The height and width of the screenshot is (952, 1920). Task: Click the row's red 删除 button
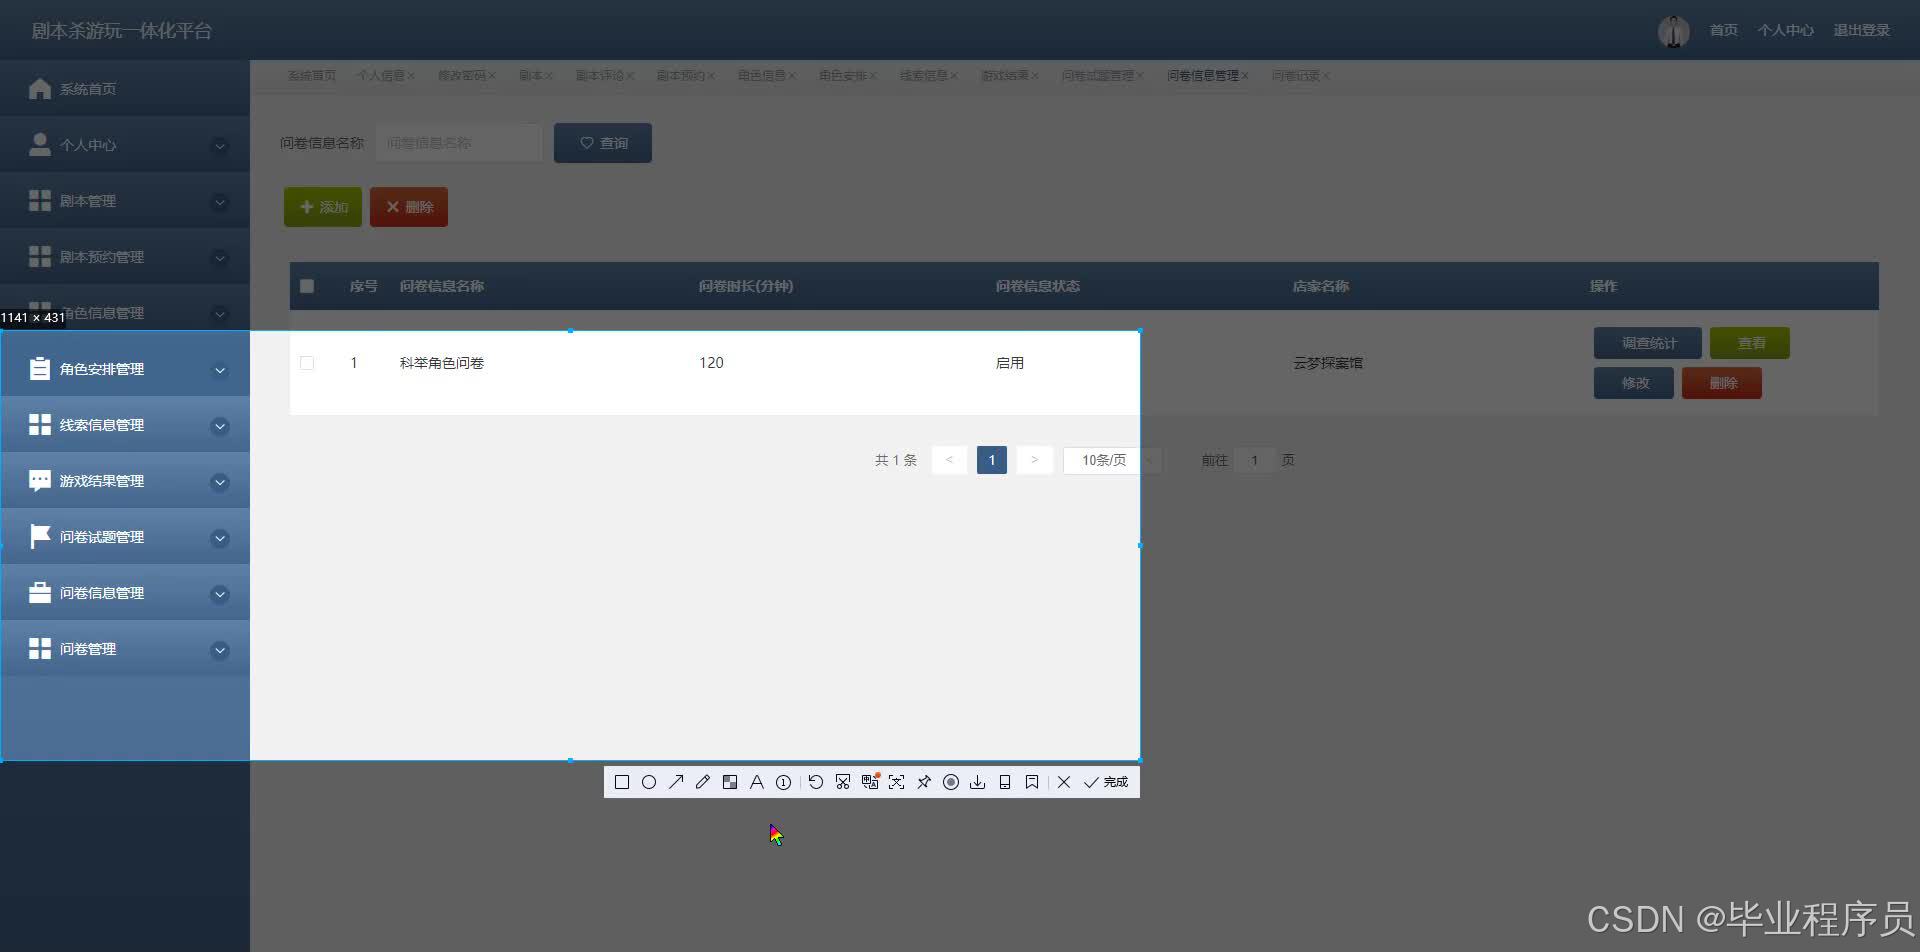pyautogui.click(x=1722, y=383)
